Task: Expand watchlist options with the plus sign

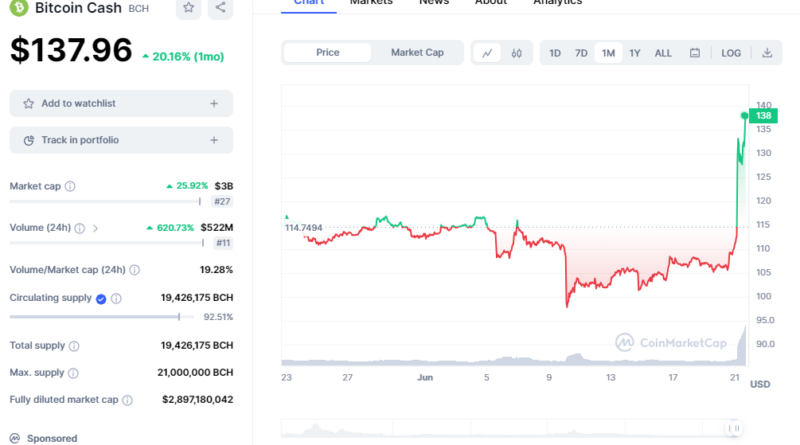Action: [214, 103]
